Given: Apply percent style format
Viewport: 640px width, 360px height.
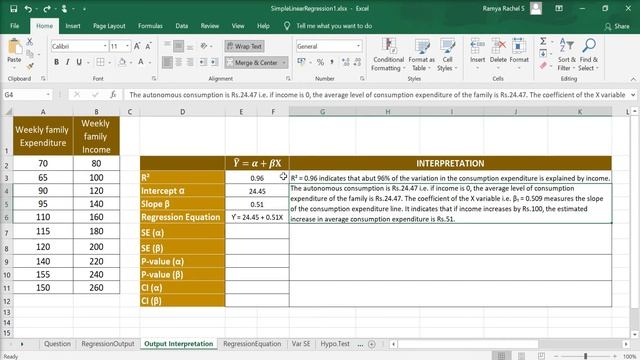Looking at the screenshot, I should 320,62.
